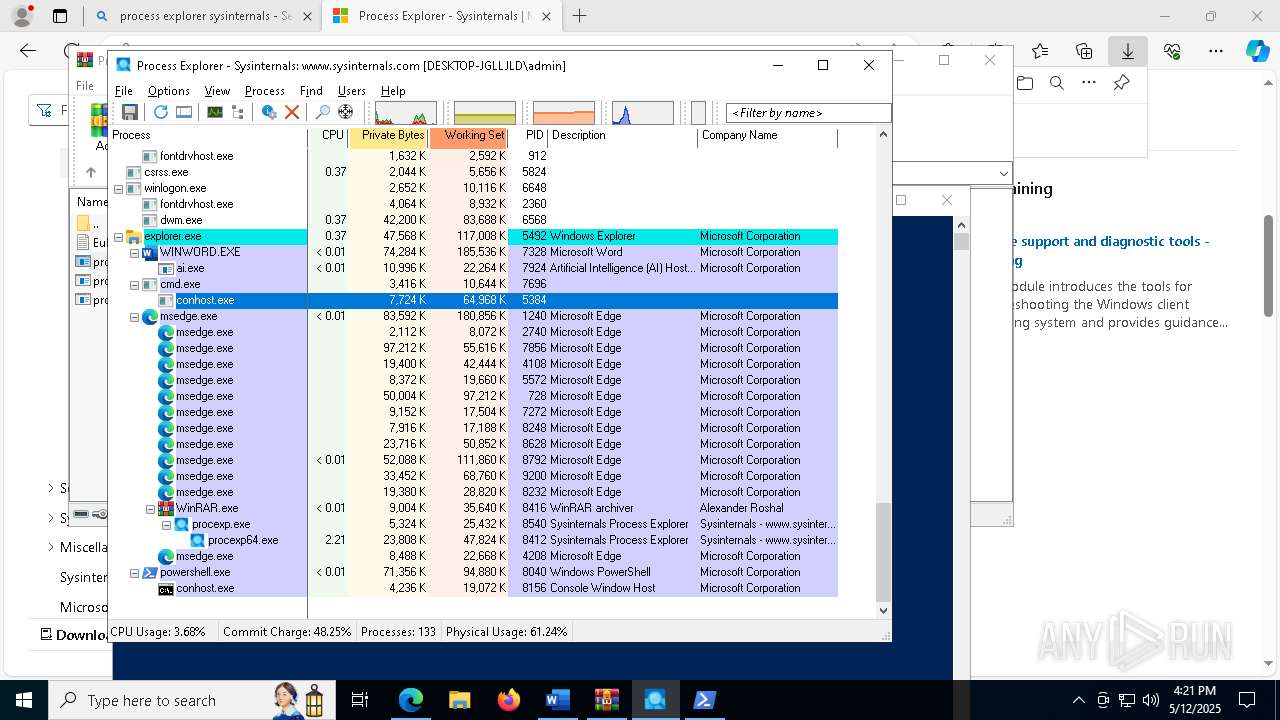Pin the downloads panel with pin icon

(x=1122, y=83)
